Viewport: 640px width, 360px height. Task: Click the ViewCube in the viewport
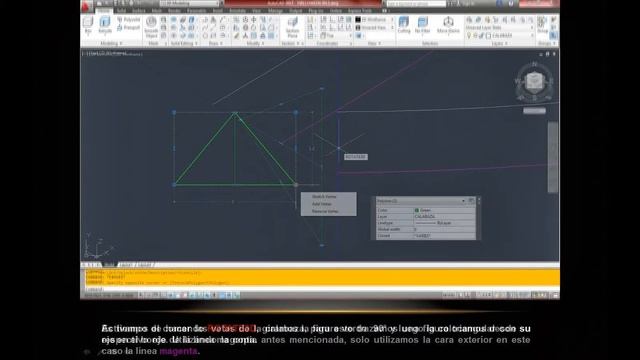coord(534,81)
